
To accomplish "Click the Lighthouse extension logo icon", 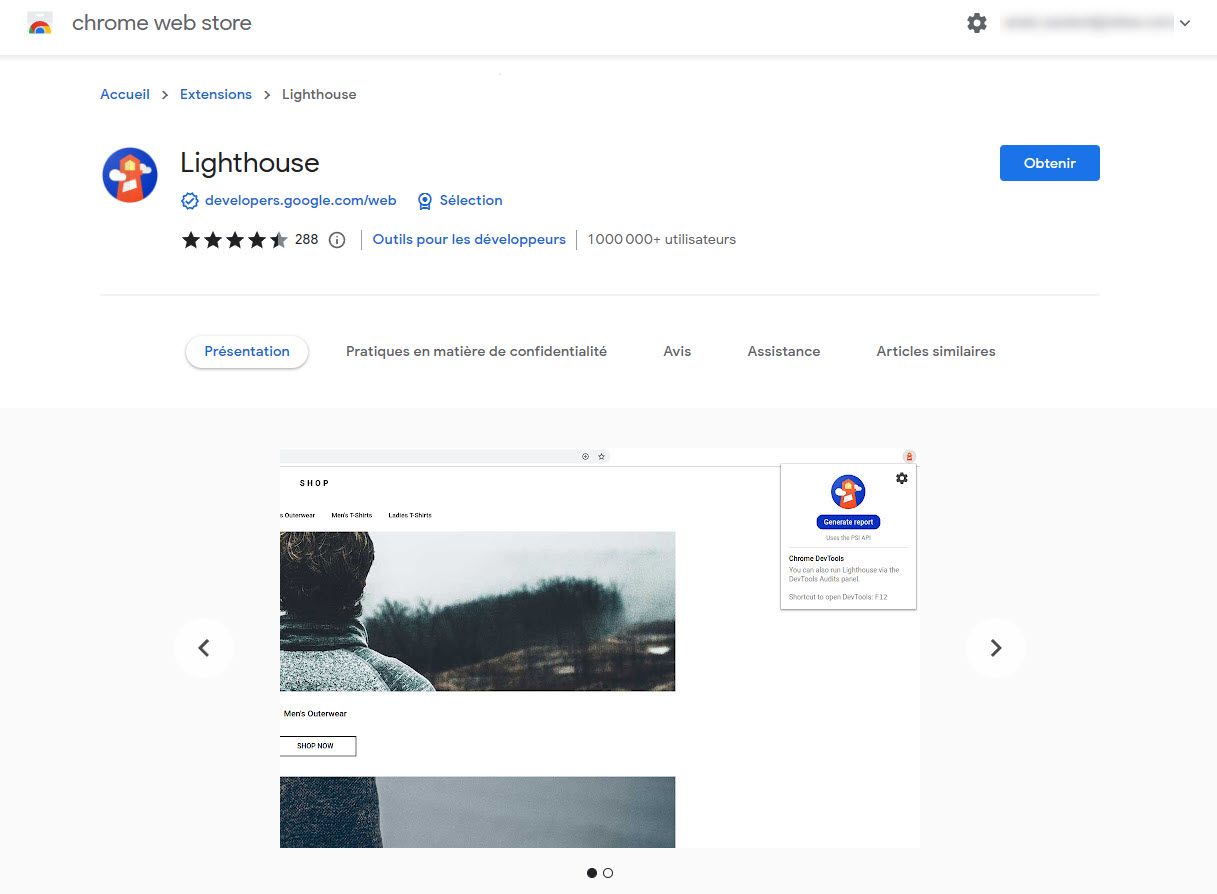I will (x=129, y=174).
